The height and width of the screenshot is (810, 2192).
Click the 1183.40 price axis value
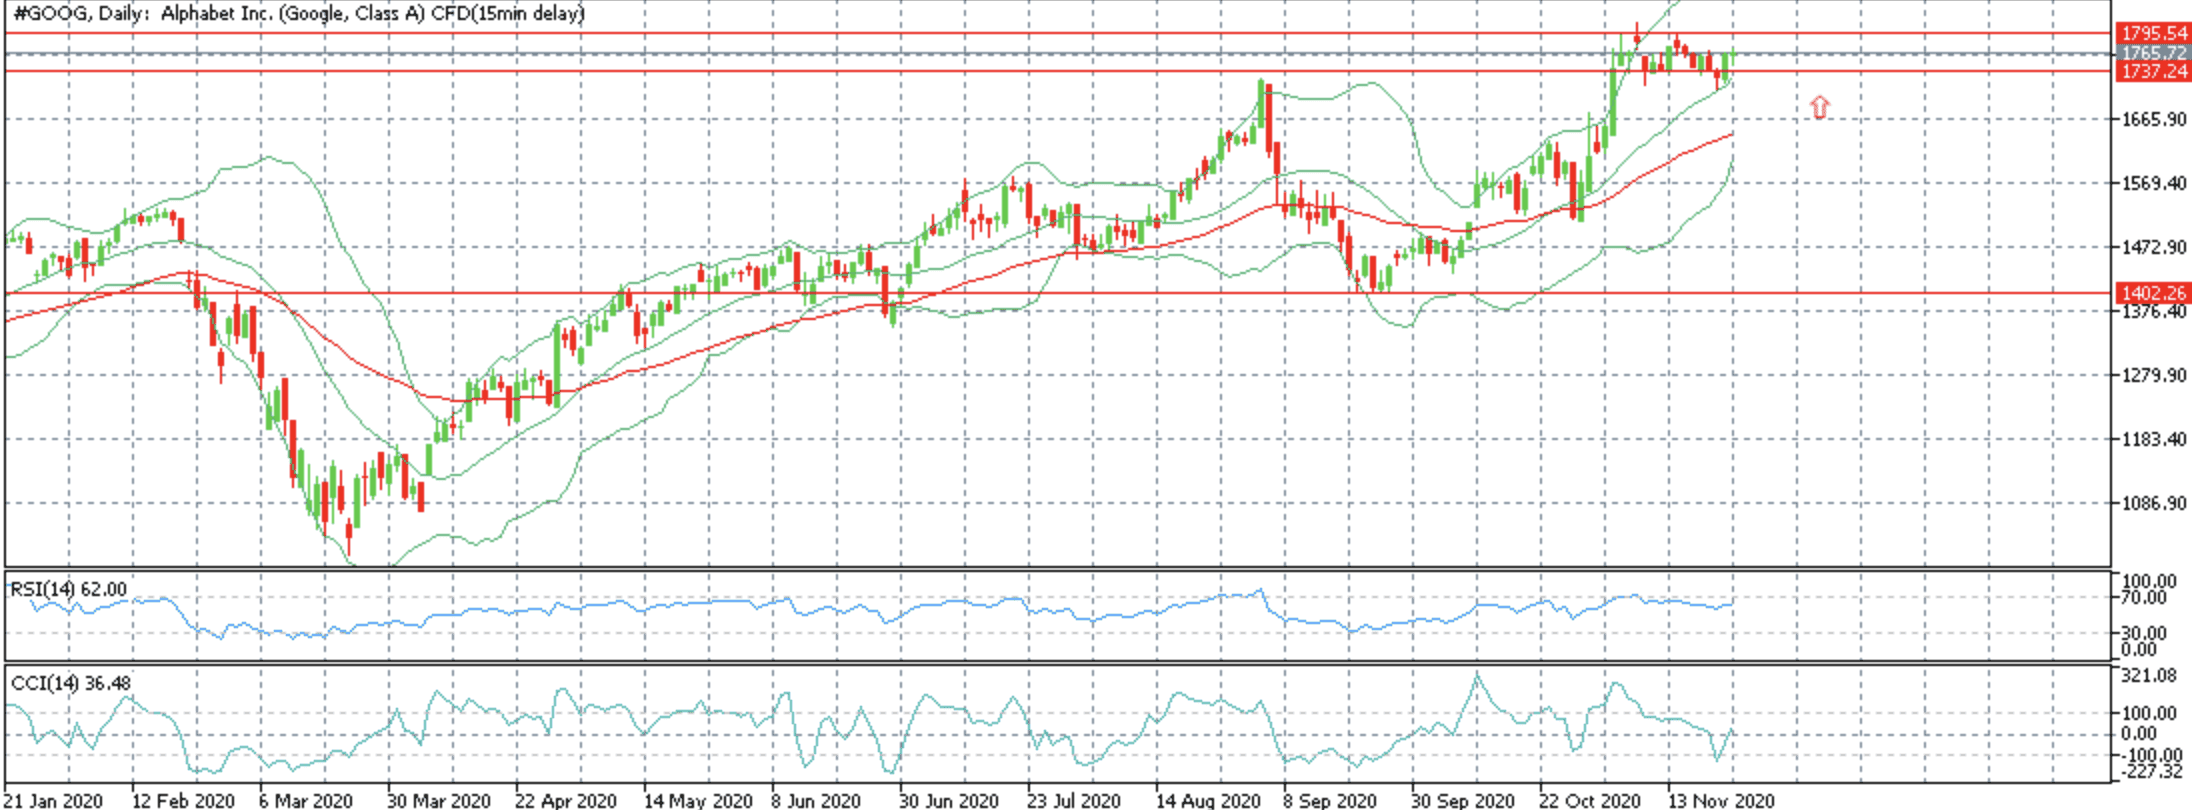(x=2153, y=439)
